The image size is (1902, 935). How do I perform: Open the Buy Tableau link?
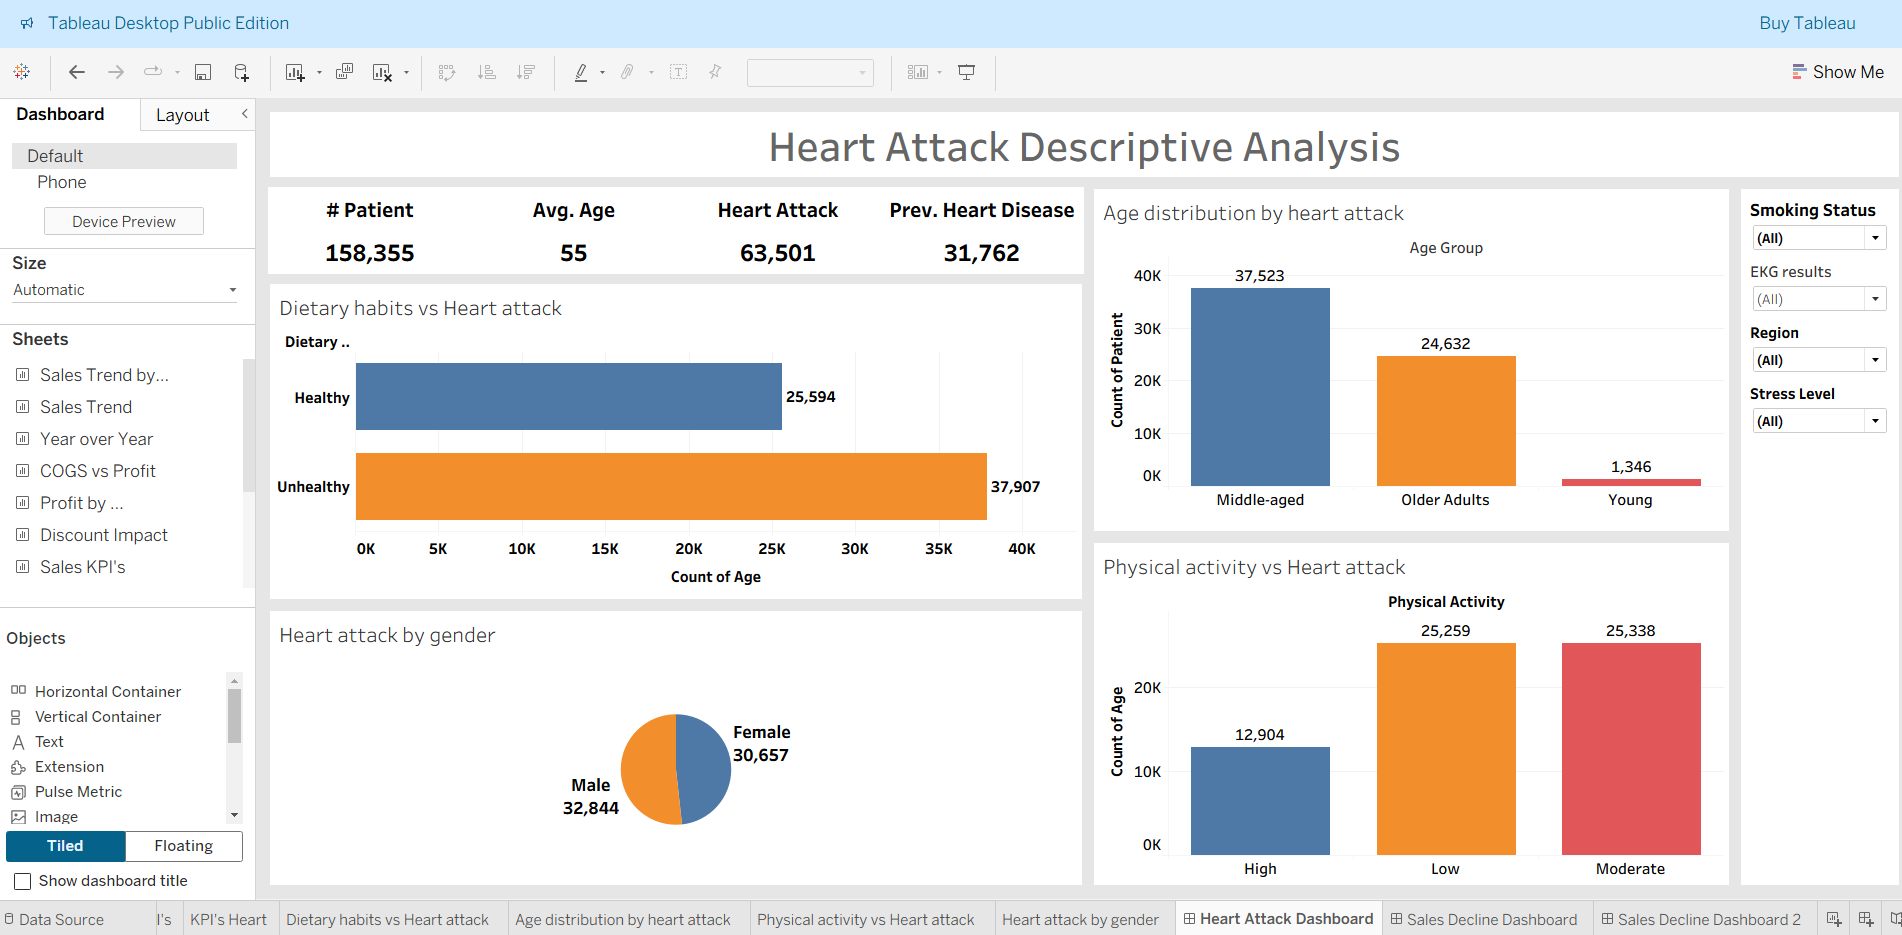(1807, 23)
